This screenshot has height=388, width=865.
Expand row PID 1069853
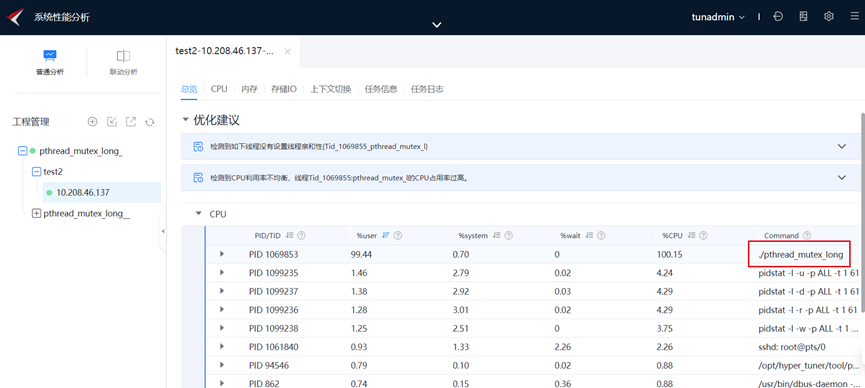point(222,254)
